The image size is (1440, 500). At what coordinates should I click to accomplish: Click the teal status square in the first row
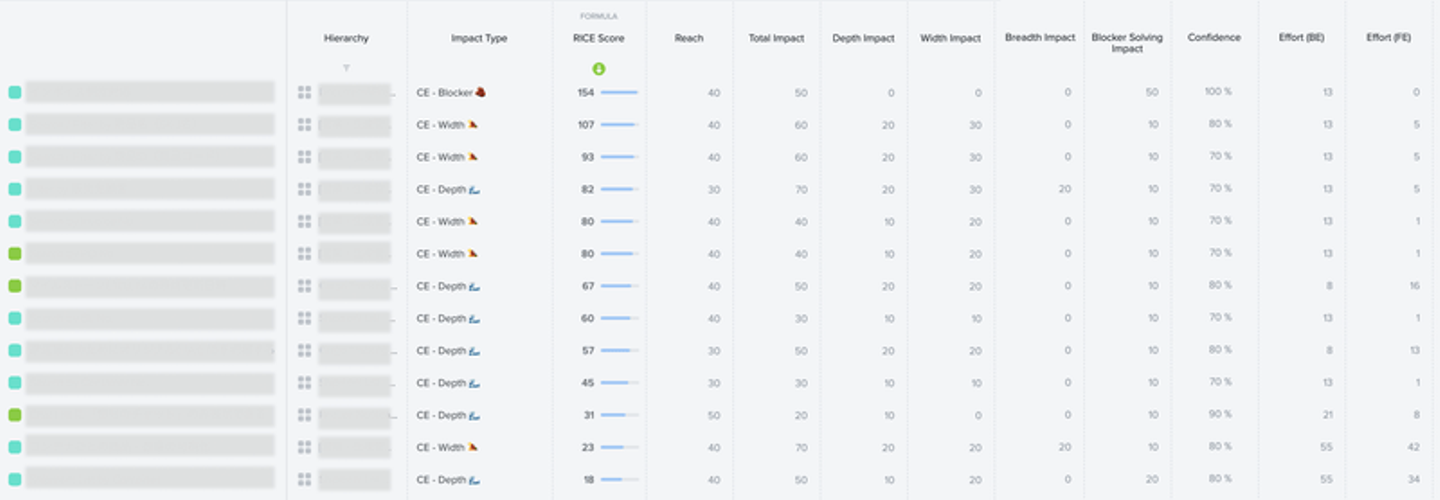15,93
